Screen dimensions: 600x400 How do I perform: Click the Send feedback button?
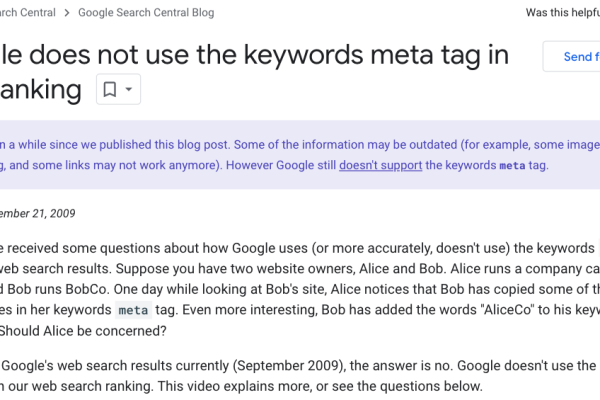[x=571, y=56]
